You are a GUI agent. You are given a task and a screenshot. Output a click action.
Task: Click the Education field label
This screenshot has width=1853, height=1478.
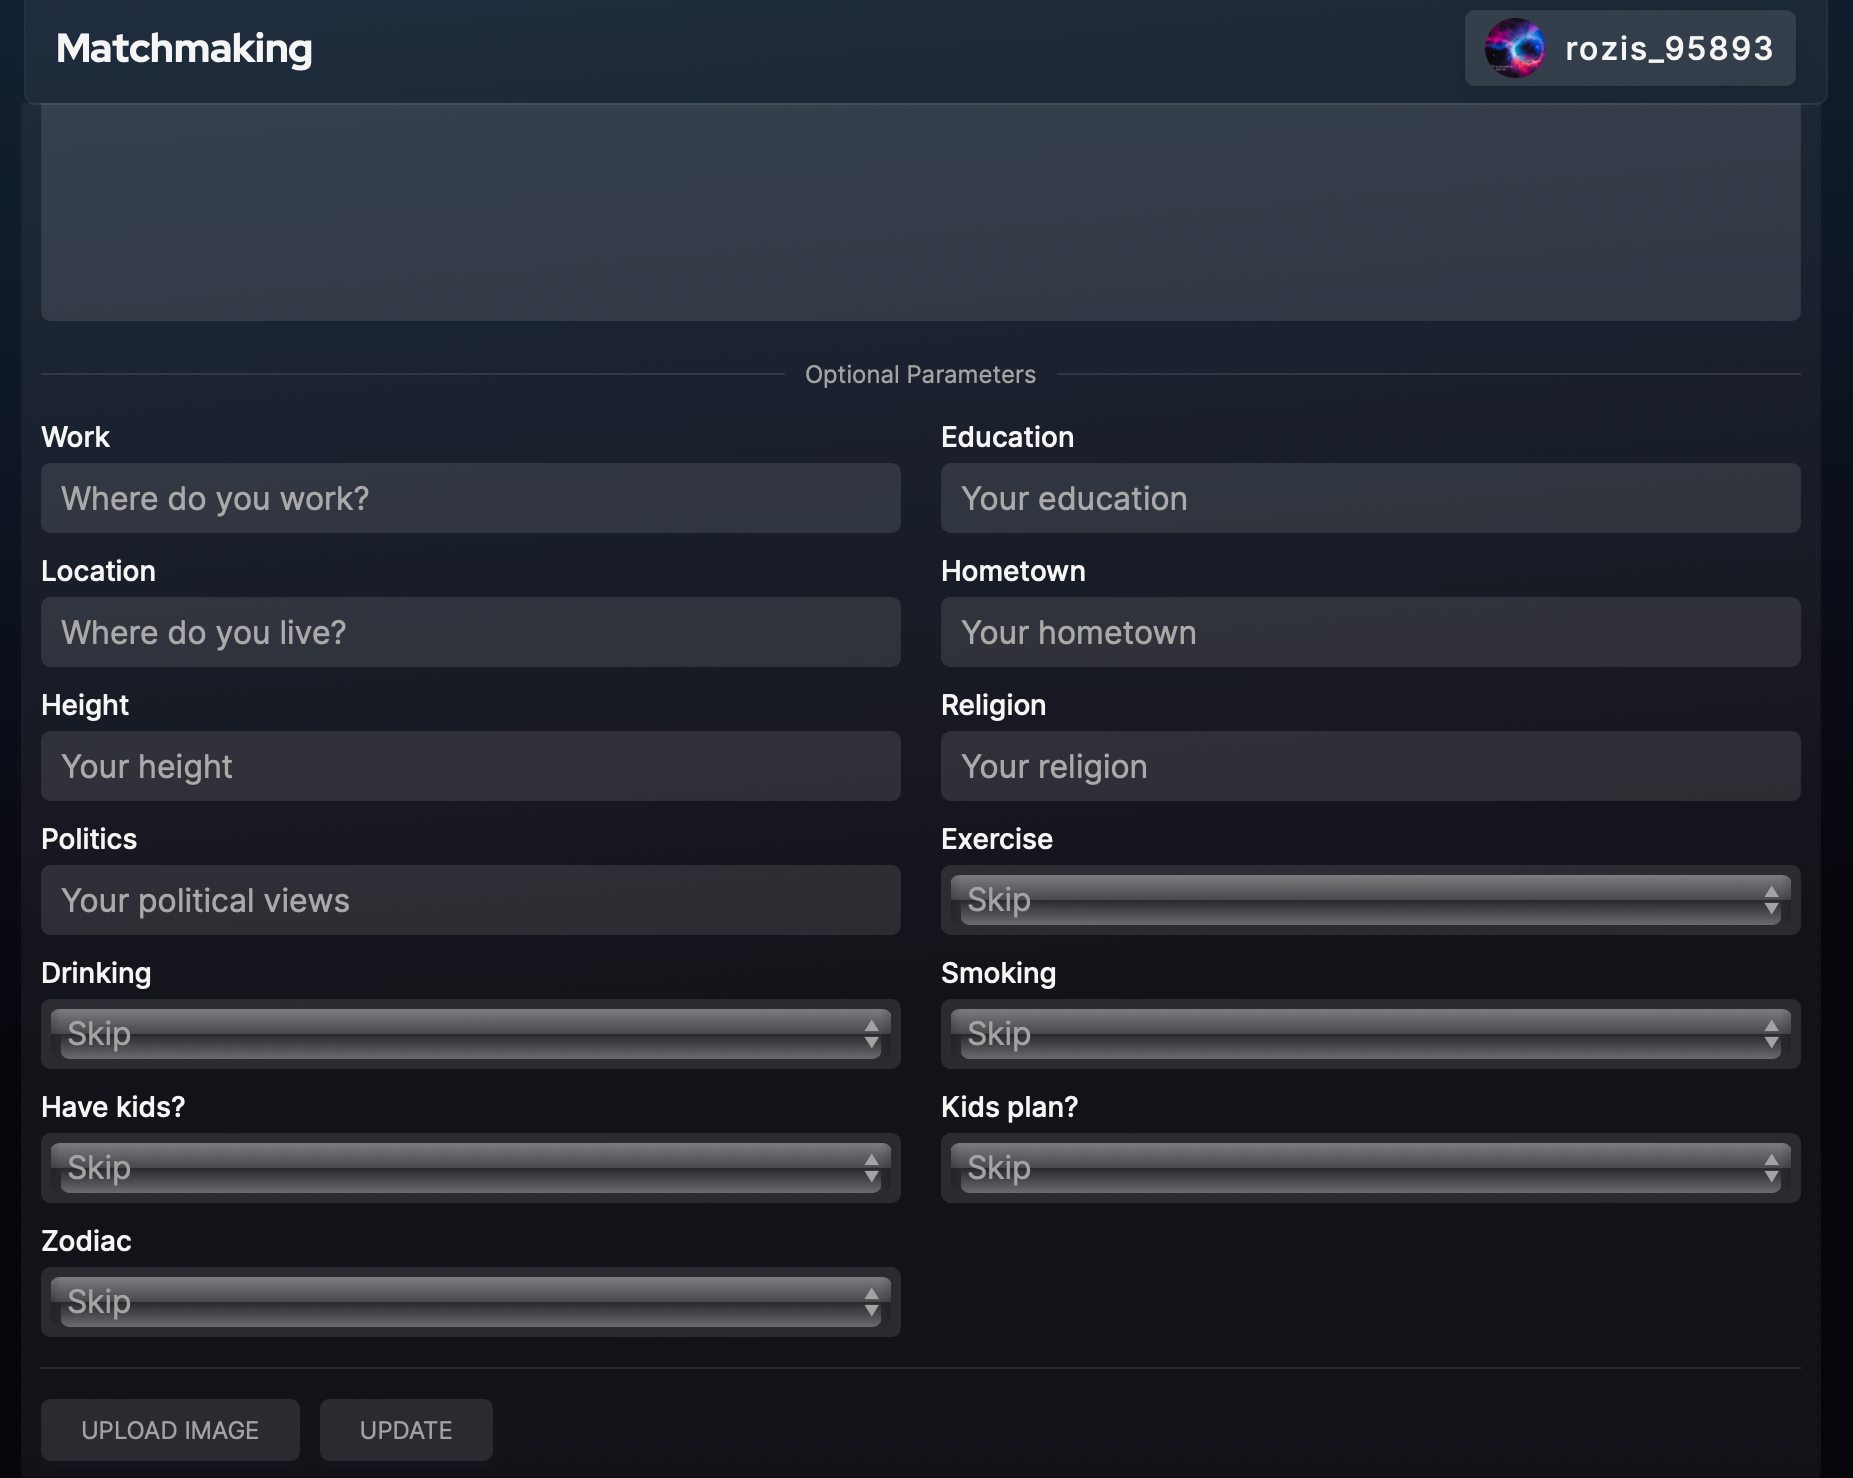(x=1007, y=437)
